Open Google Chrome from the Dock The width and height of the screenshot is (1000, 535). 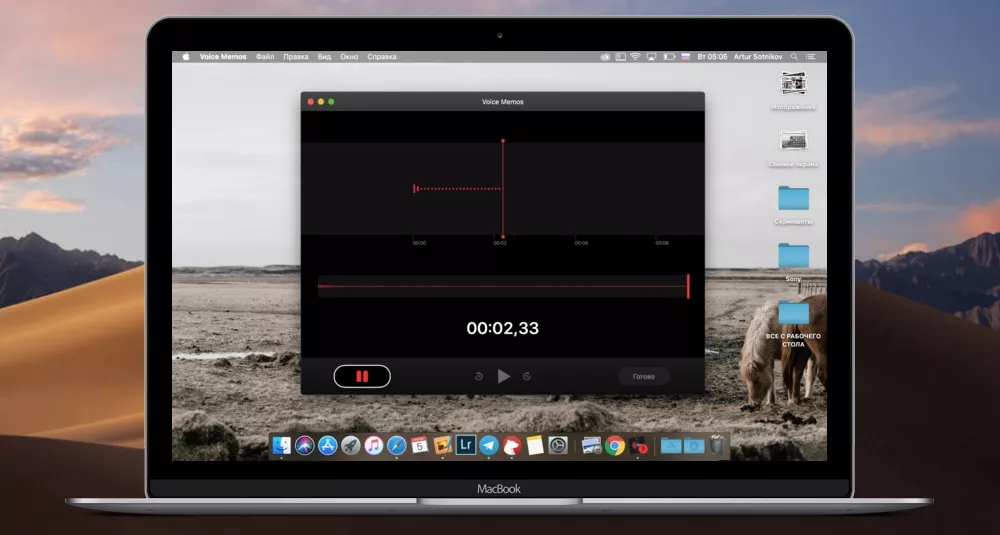coord(615,445)
